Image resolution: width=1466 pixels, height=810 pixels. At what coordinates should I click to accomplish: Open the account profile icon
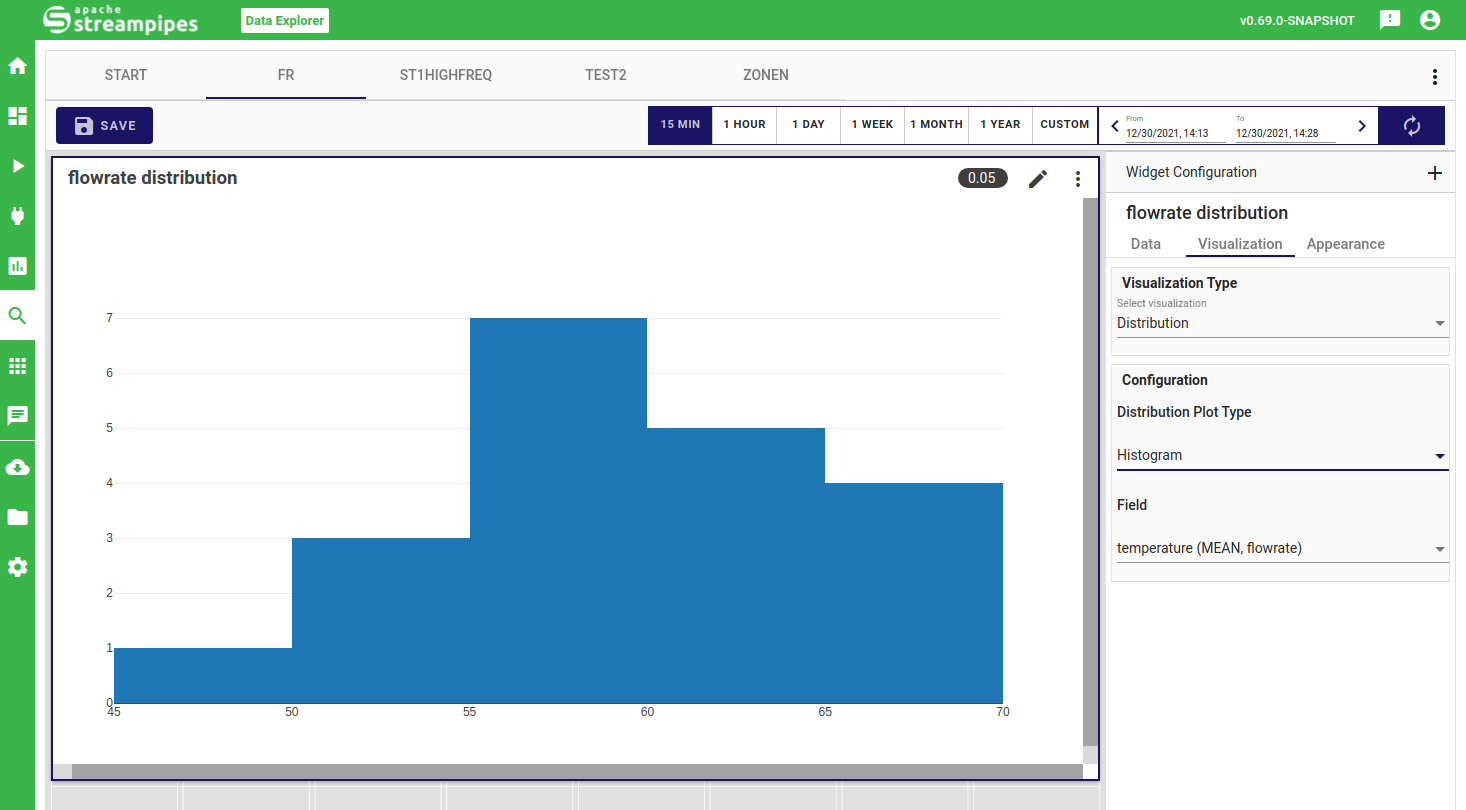coord(1430,20)
